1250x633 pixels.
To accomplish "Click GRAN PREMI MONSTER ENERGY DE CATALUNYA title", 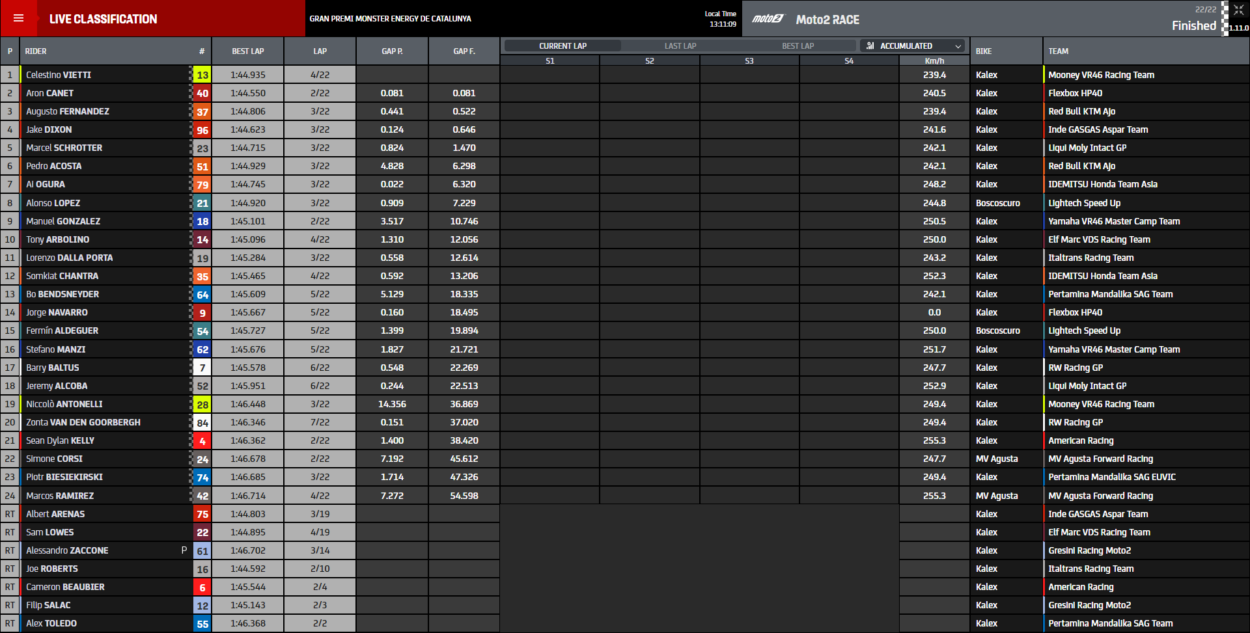I will [390, 19].
